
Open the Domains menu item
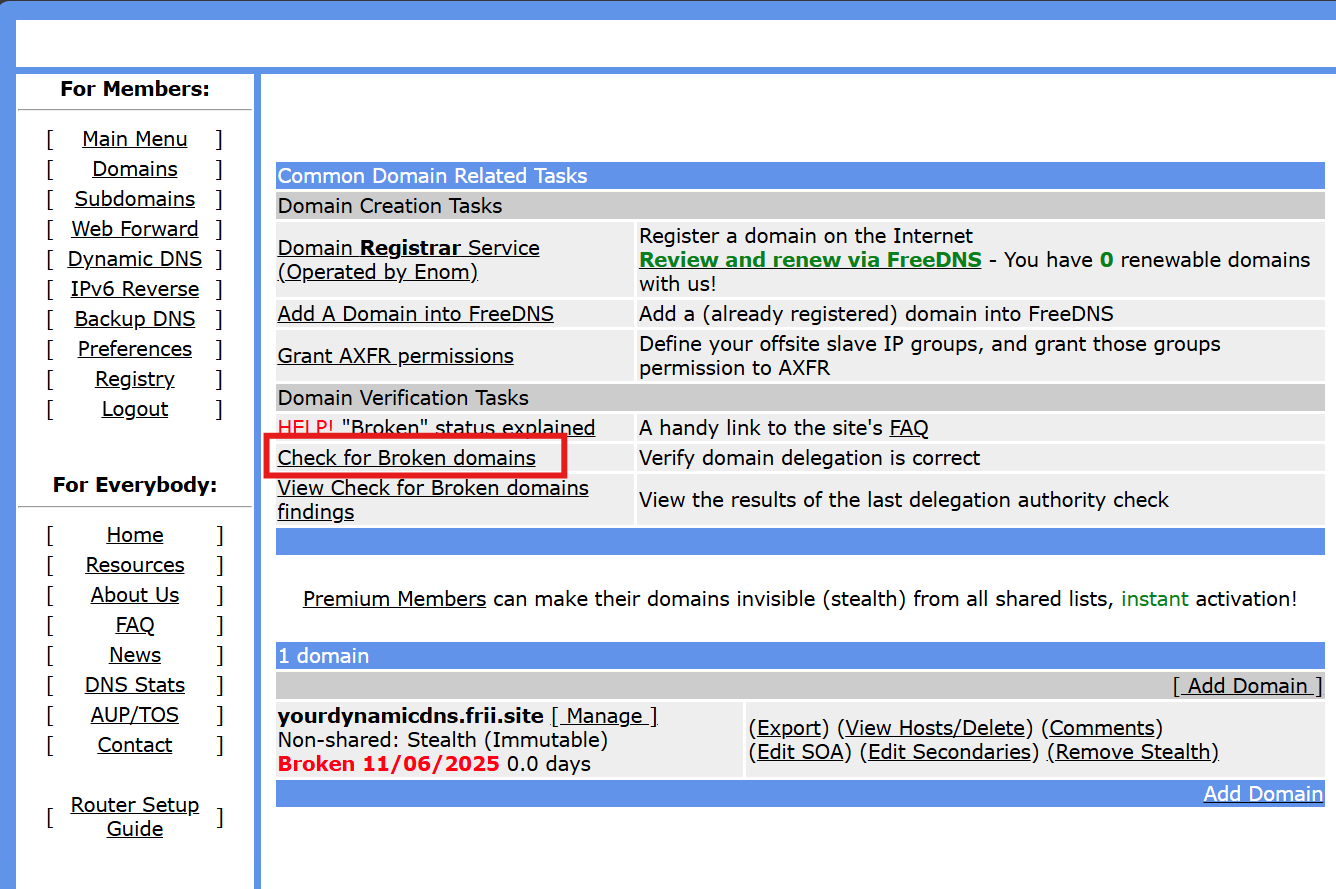coord(135,169)
